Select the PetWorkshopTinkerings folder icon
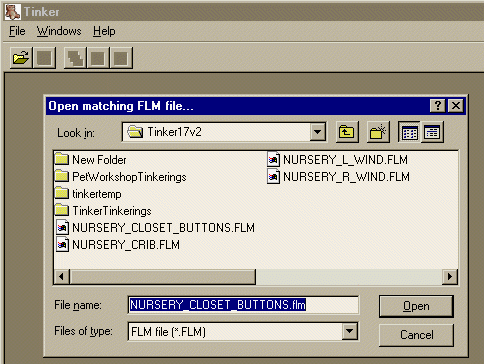This screenshot has height=364, width=484. tap(62, 176)
